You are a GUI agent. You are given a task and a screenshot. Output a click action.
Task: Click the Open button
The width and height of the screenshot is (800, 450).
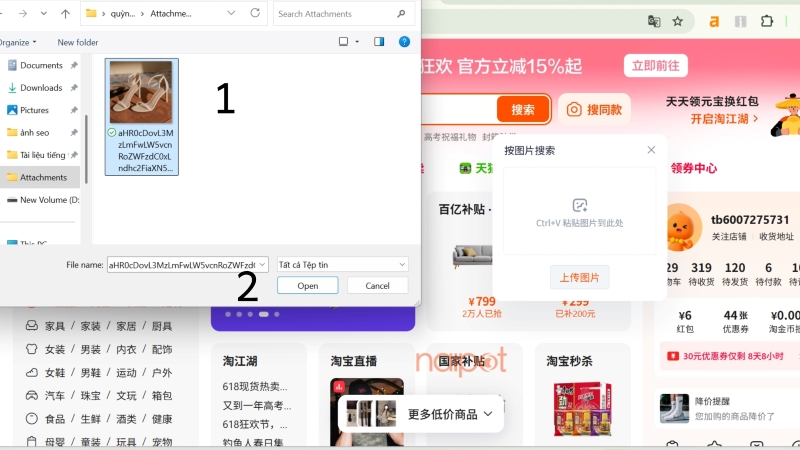(x=307, y=285)
